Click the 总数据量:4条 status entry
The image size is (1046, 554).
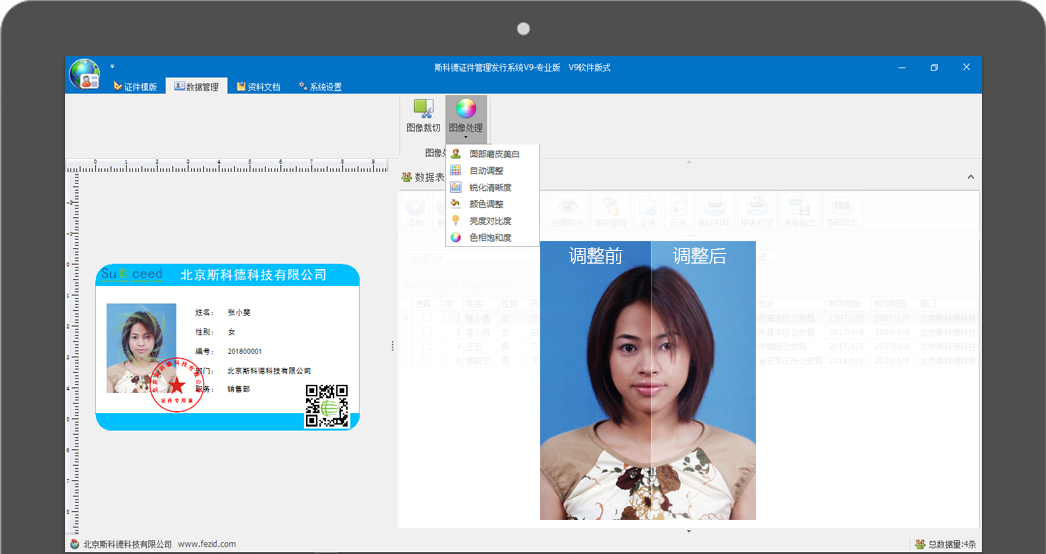(x=946, y=544)
